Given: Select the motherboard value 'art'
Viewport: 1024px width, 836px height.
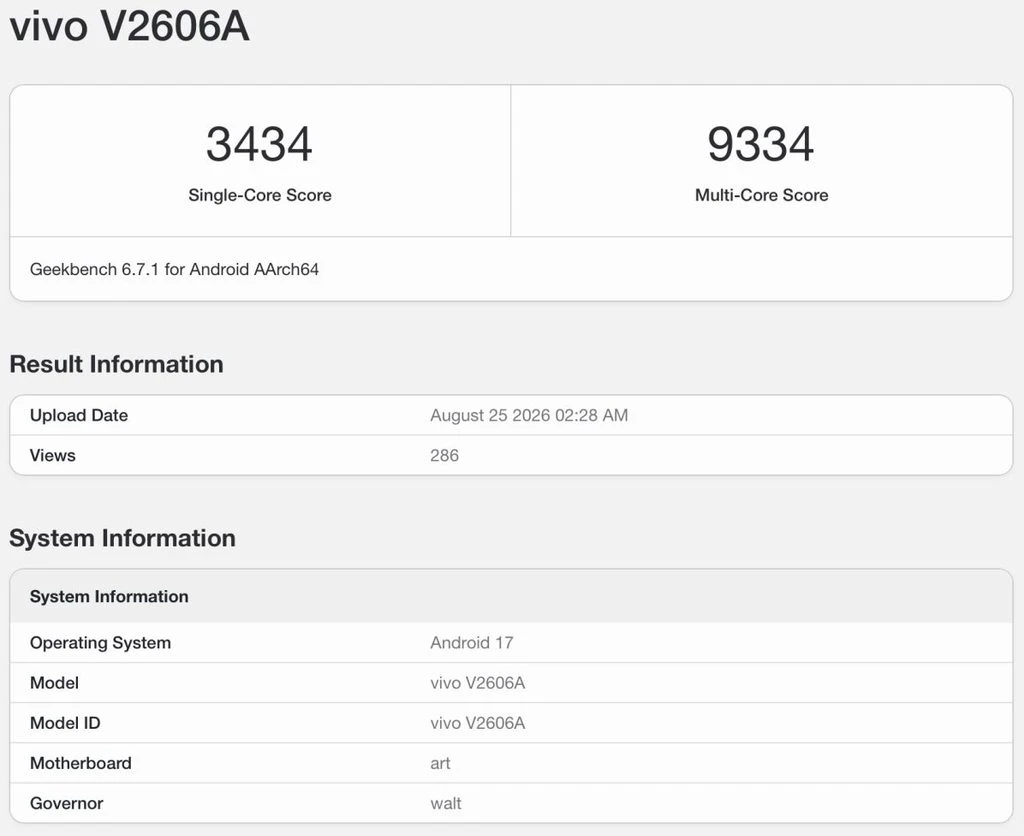Looking at the screenshot, I should 440,764.
